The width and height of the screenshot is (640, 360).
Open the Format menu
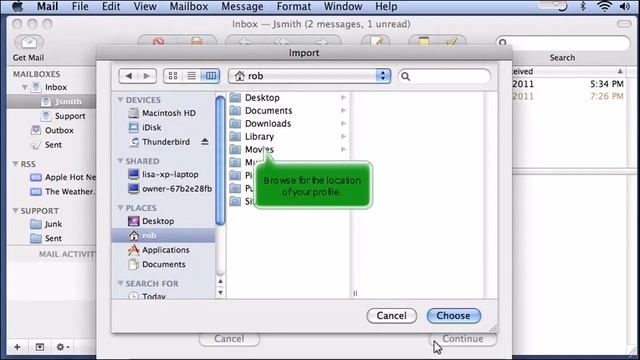(x=293, y=7)
